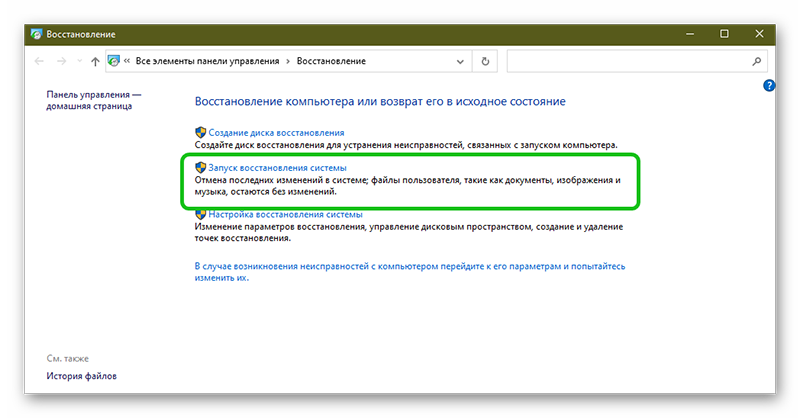Refresh the Recovery page
The height and width of the screenshot is (418, 800).
point(485,61)
